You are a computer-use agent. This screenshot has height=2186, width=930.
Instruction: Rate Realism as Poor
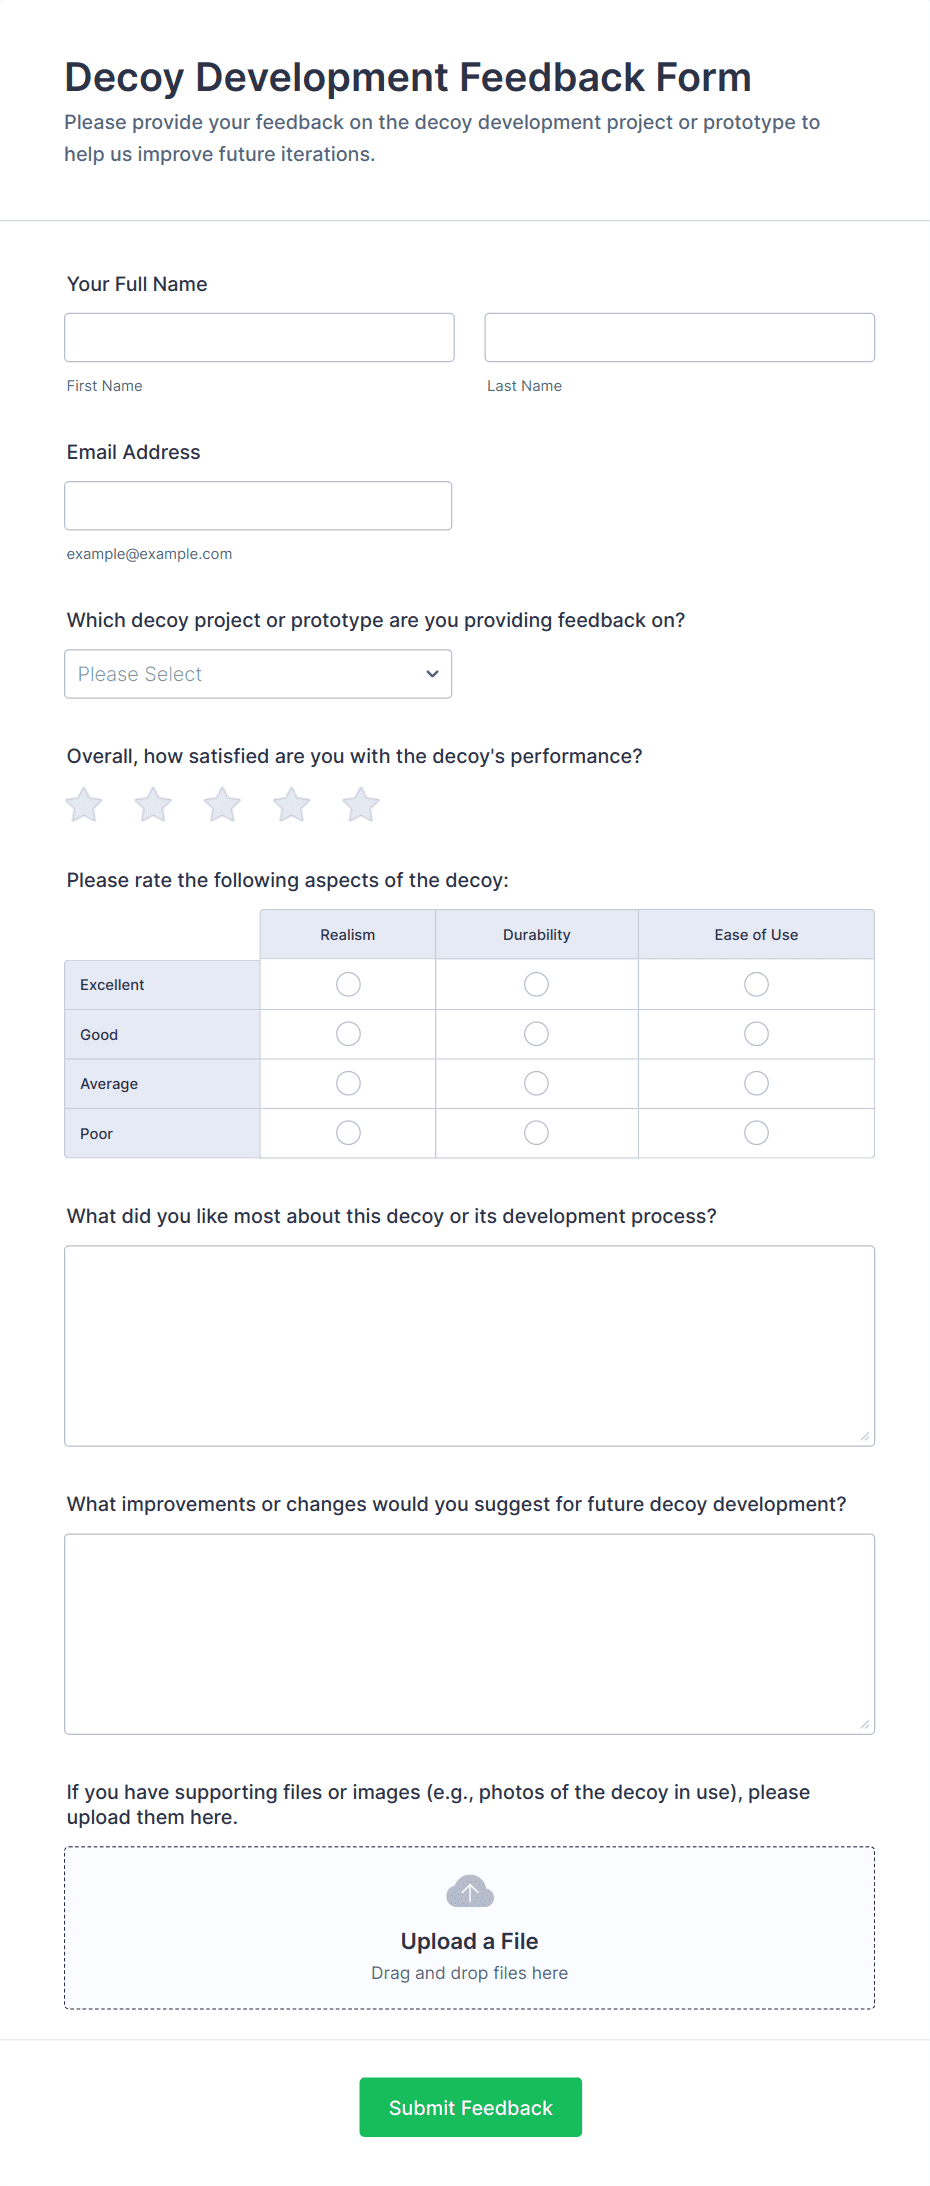pyautogui.click(x=348, y=1133)
